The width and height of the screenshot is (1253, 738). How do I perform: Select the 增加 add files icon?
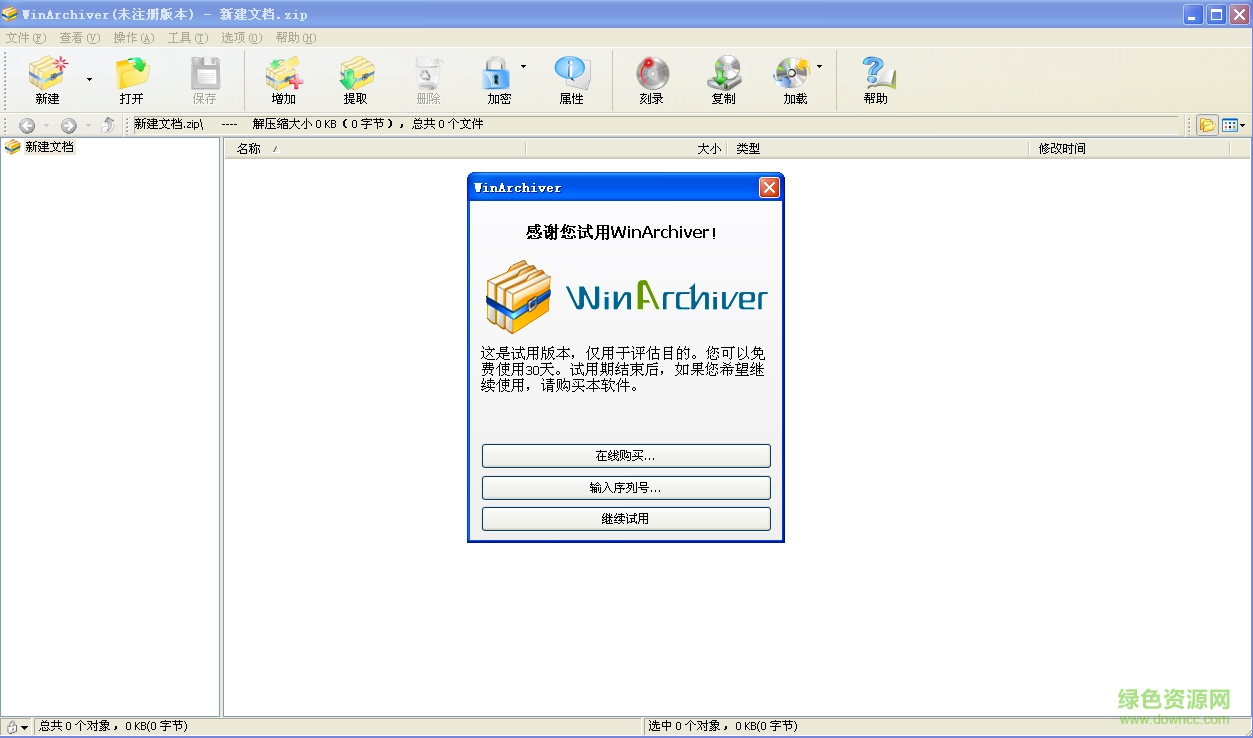283,80
